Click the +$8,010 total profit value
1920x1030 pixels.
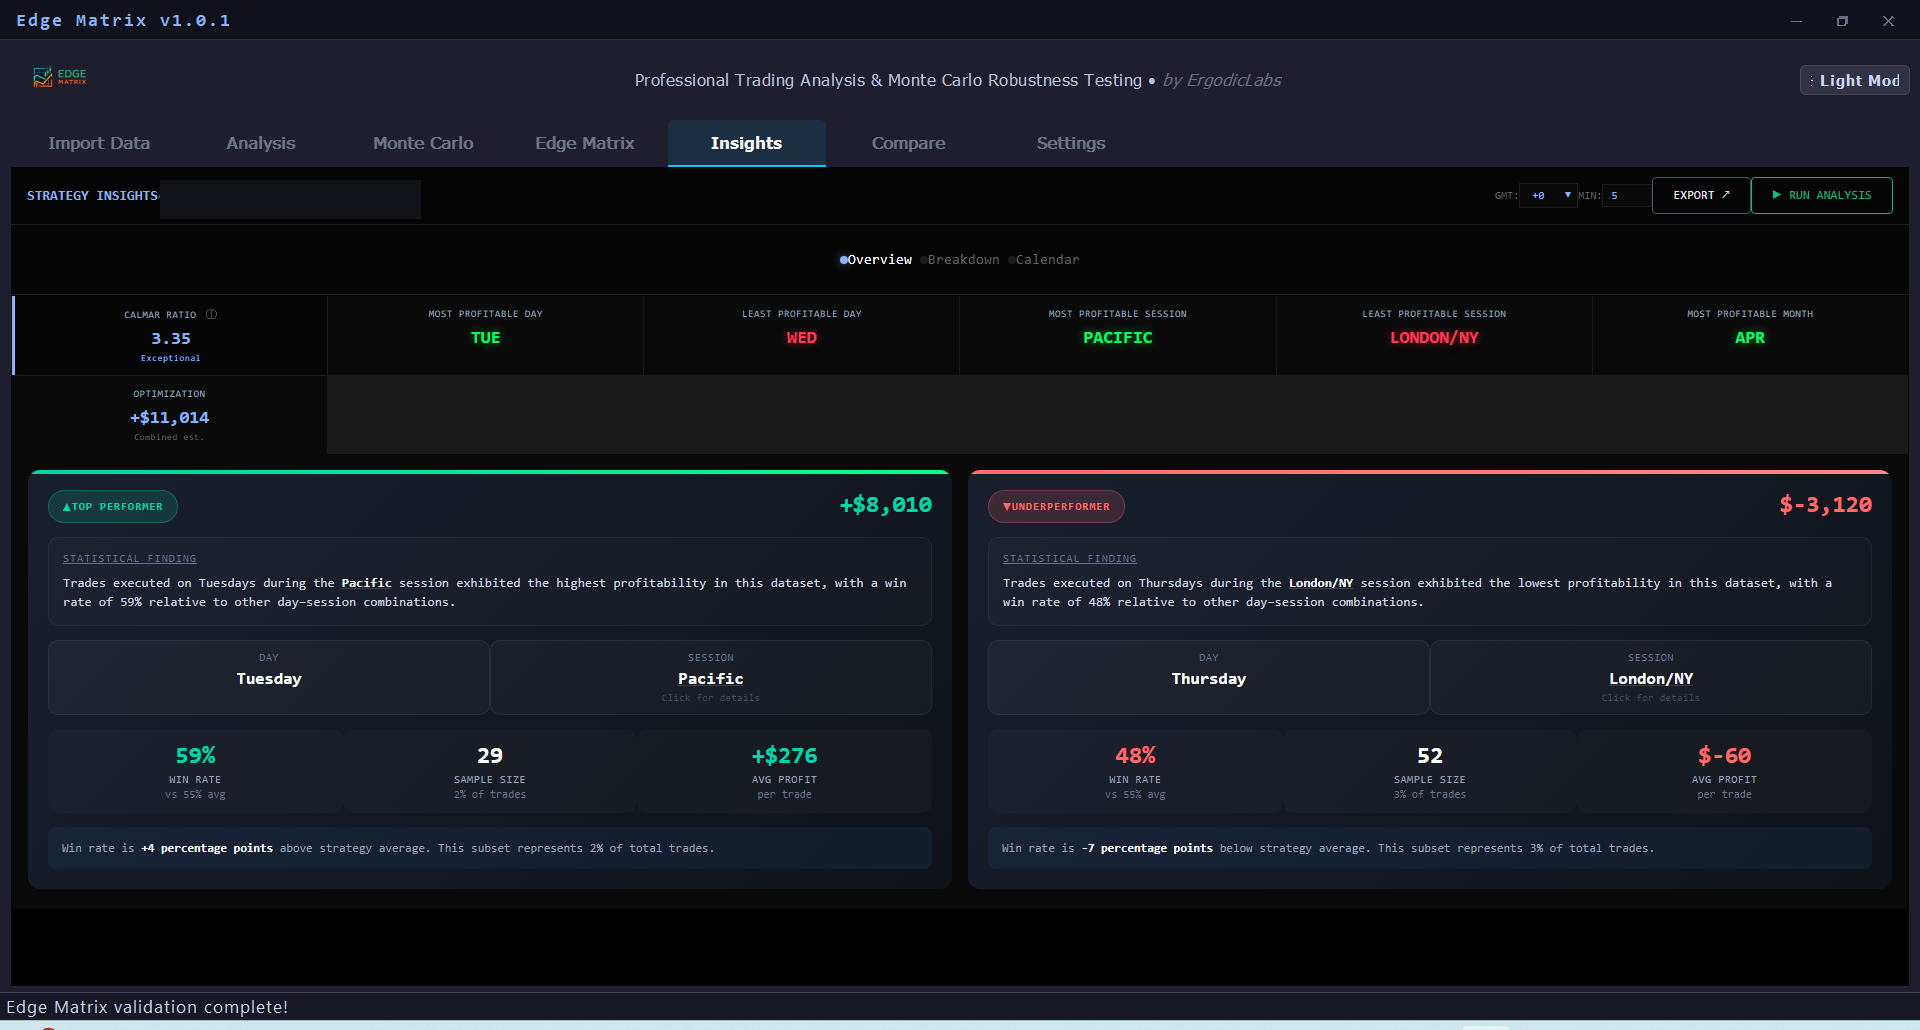(x=886, y=505)
